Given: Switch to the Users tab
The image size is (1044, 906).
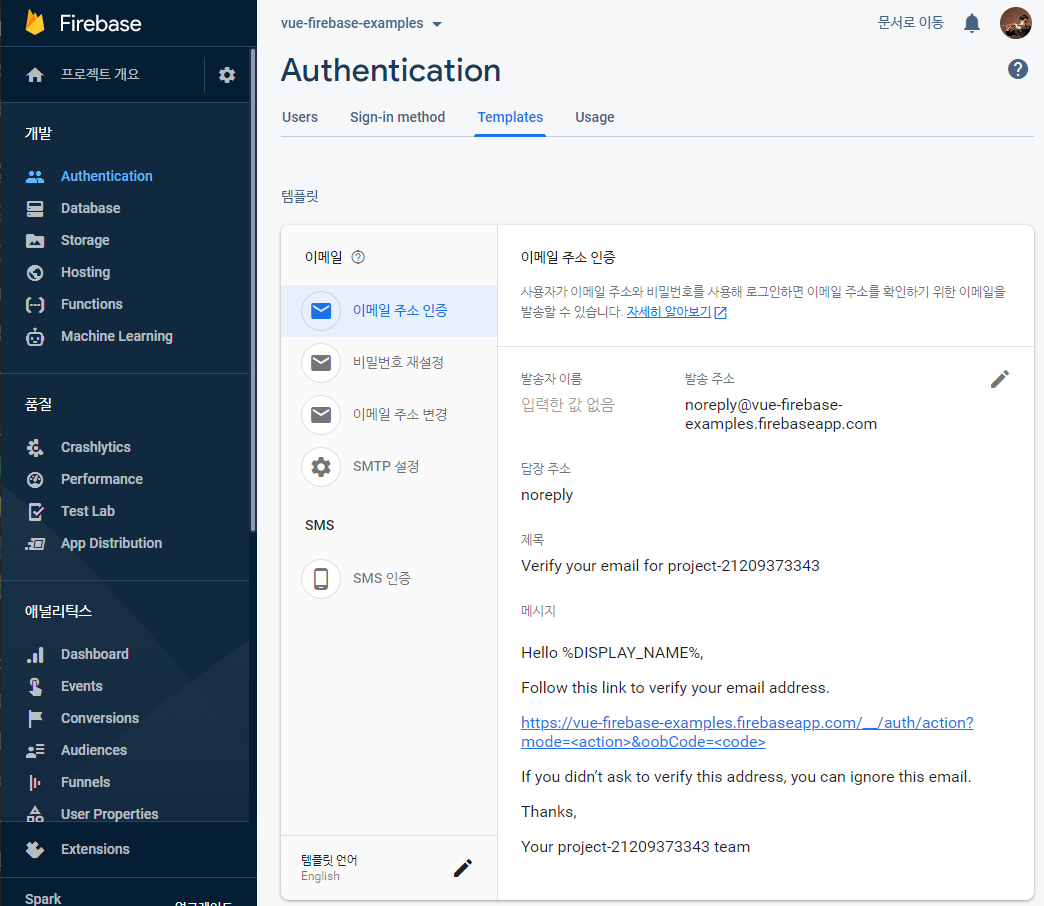Looking at the screenshot, I should (x=300, y=117).
